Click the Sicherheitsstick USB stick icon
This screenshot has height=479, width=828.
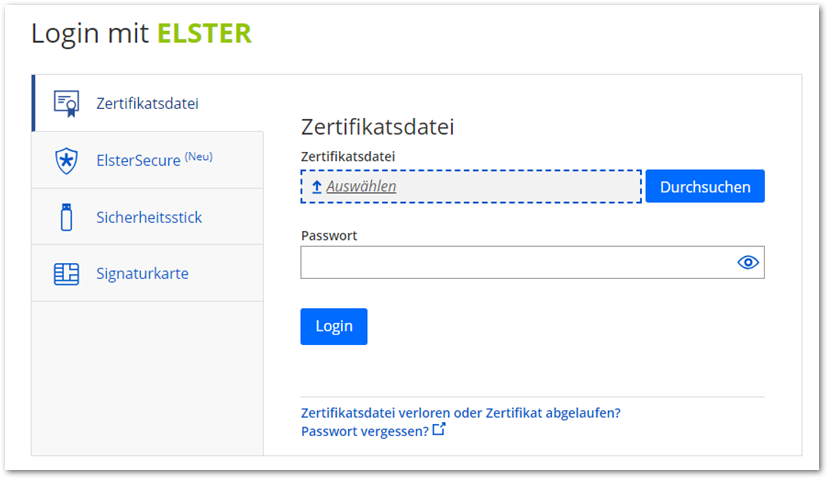[66, 217]
